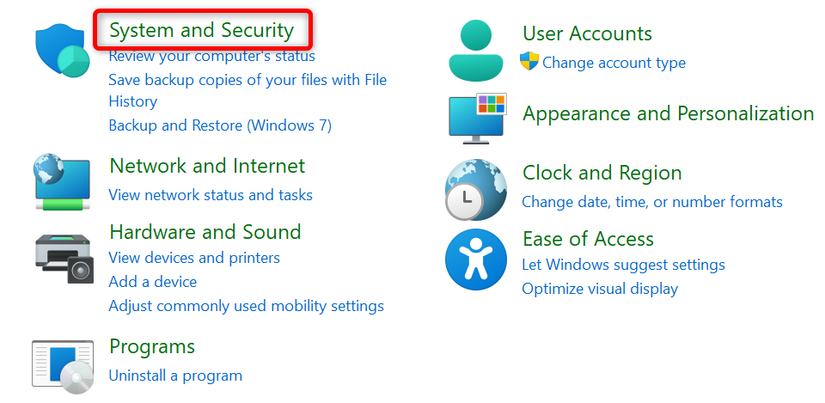
Task: Click Uninstall a program link
Action: (175, 376)
